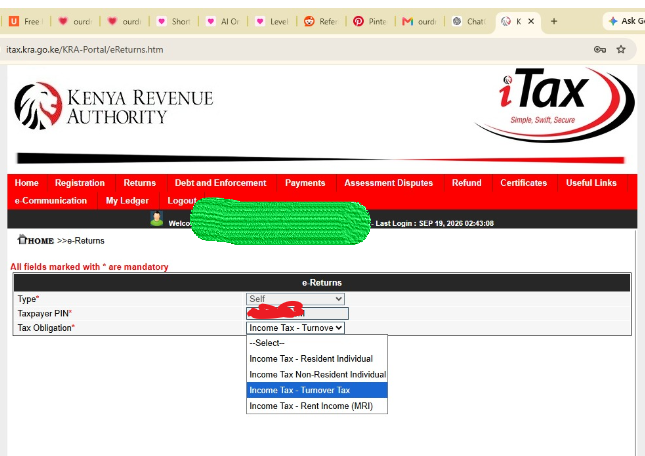Click the iTax logo
645x456 pixels.
click(554, 105)
